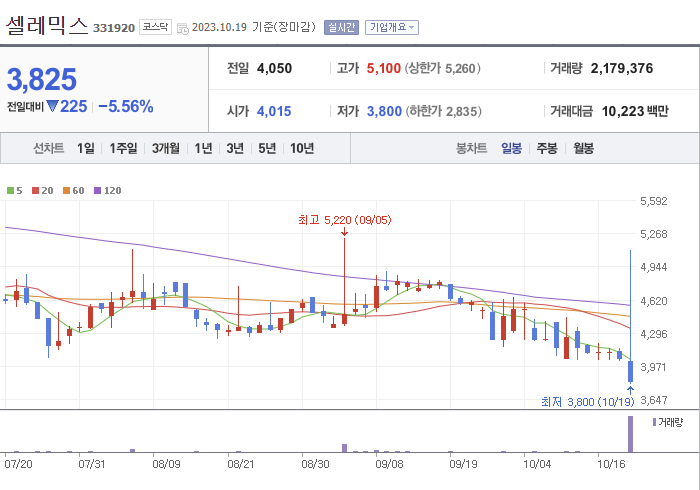Screen dimensions: 700x490
Task: Click the 07/31 date axis label
Action: pos(92,464)
